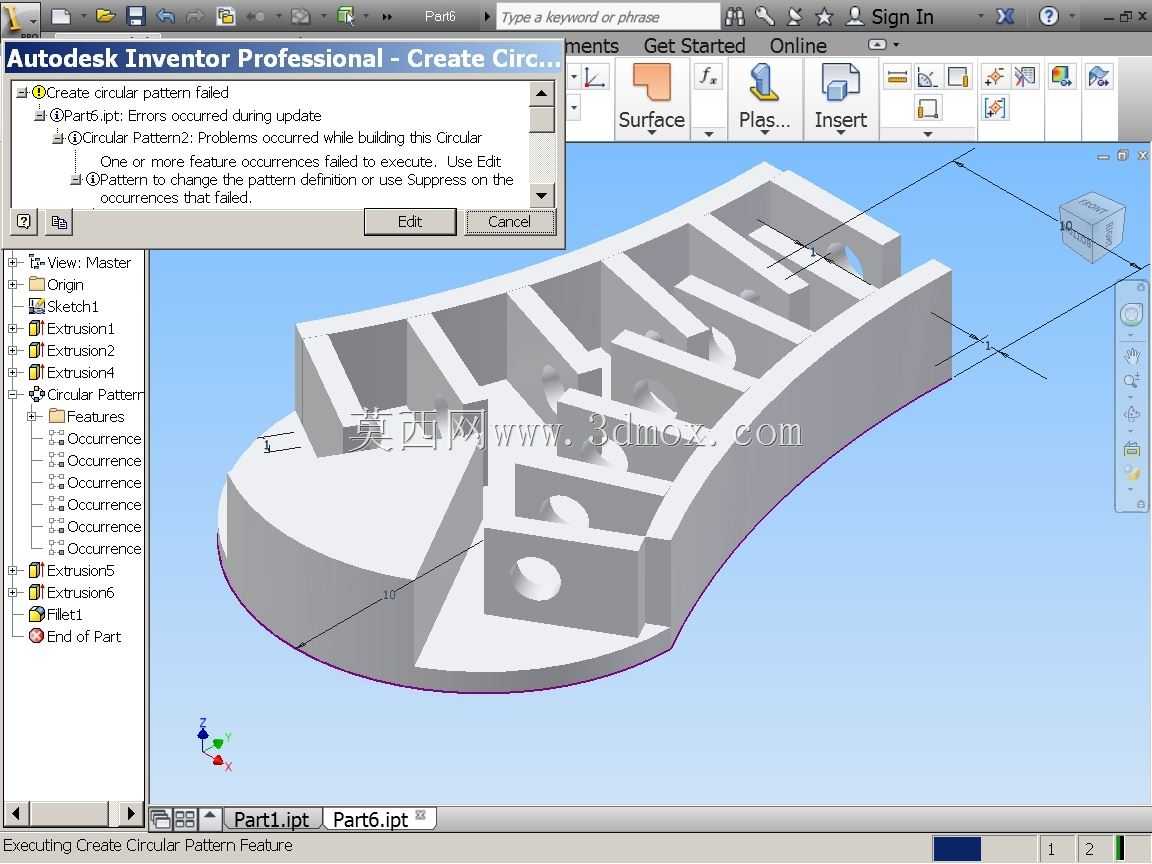Viewport: 1152px width, 864px height.
Task: Activate the Pan hand tool in navigation bar
Action: click(x=1131, y=357)
